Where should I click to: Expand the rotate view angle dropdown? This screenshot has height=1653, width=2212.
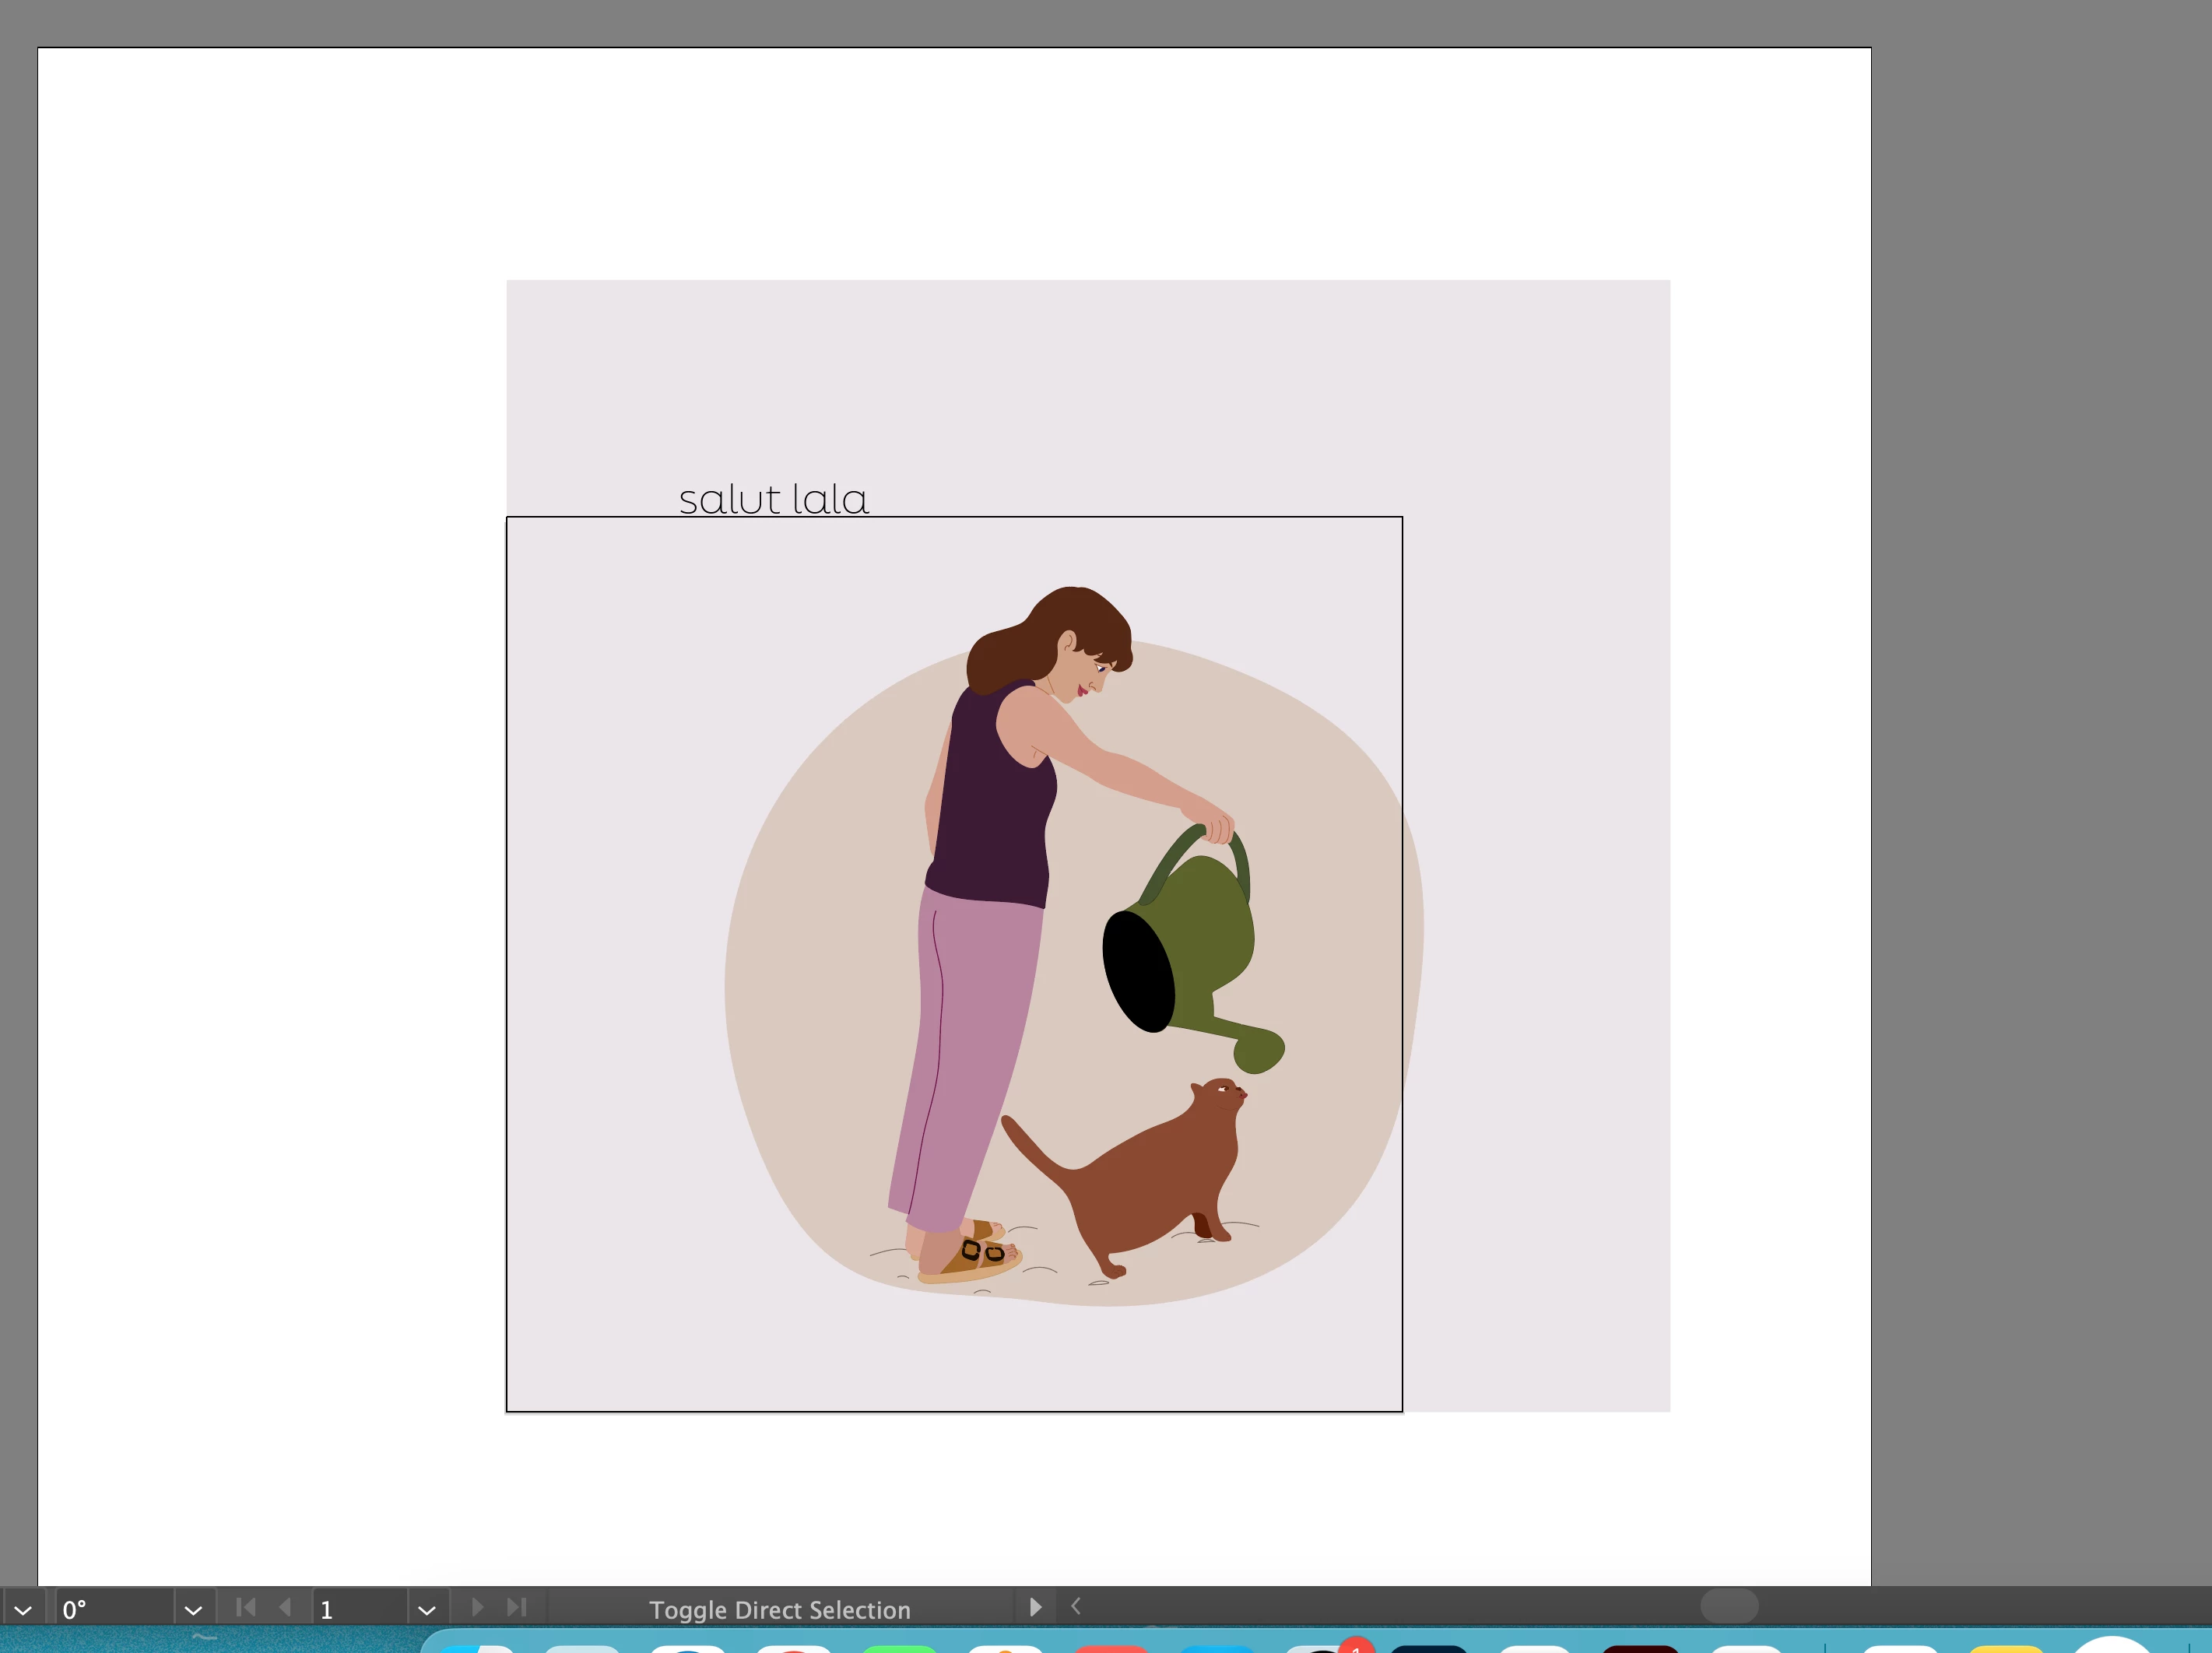coord(193,1610)
